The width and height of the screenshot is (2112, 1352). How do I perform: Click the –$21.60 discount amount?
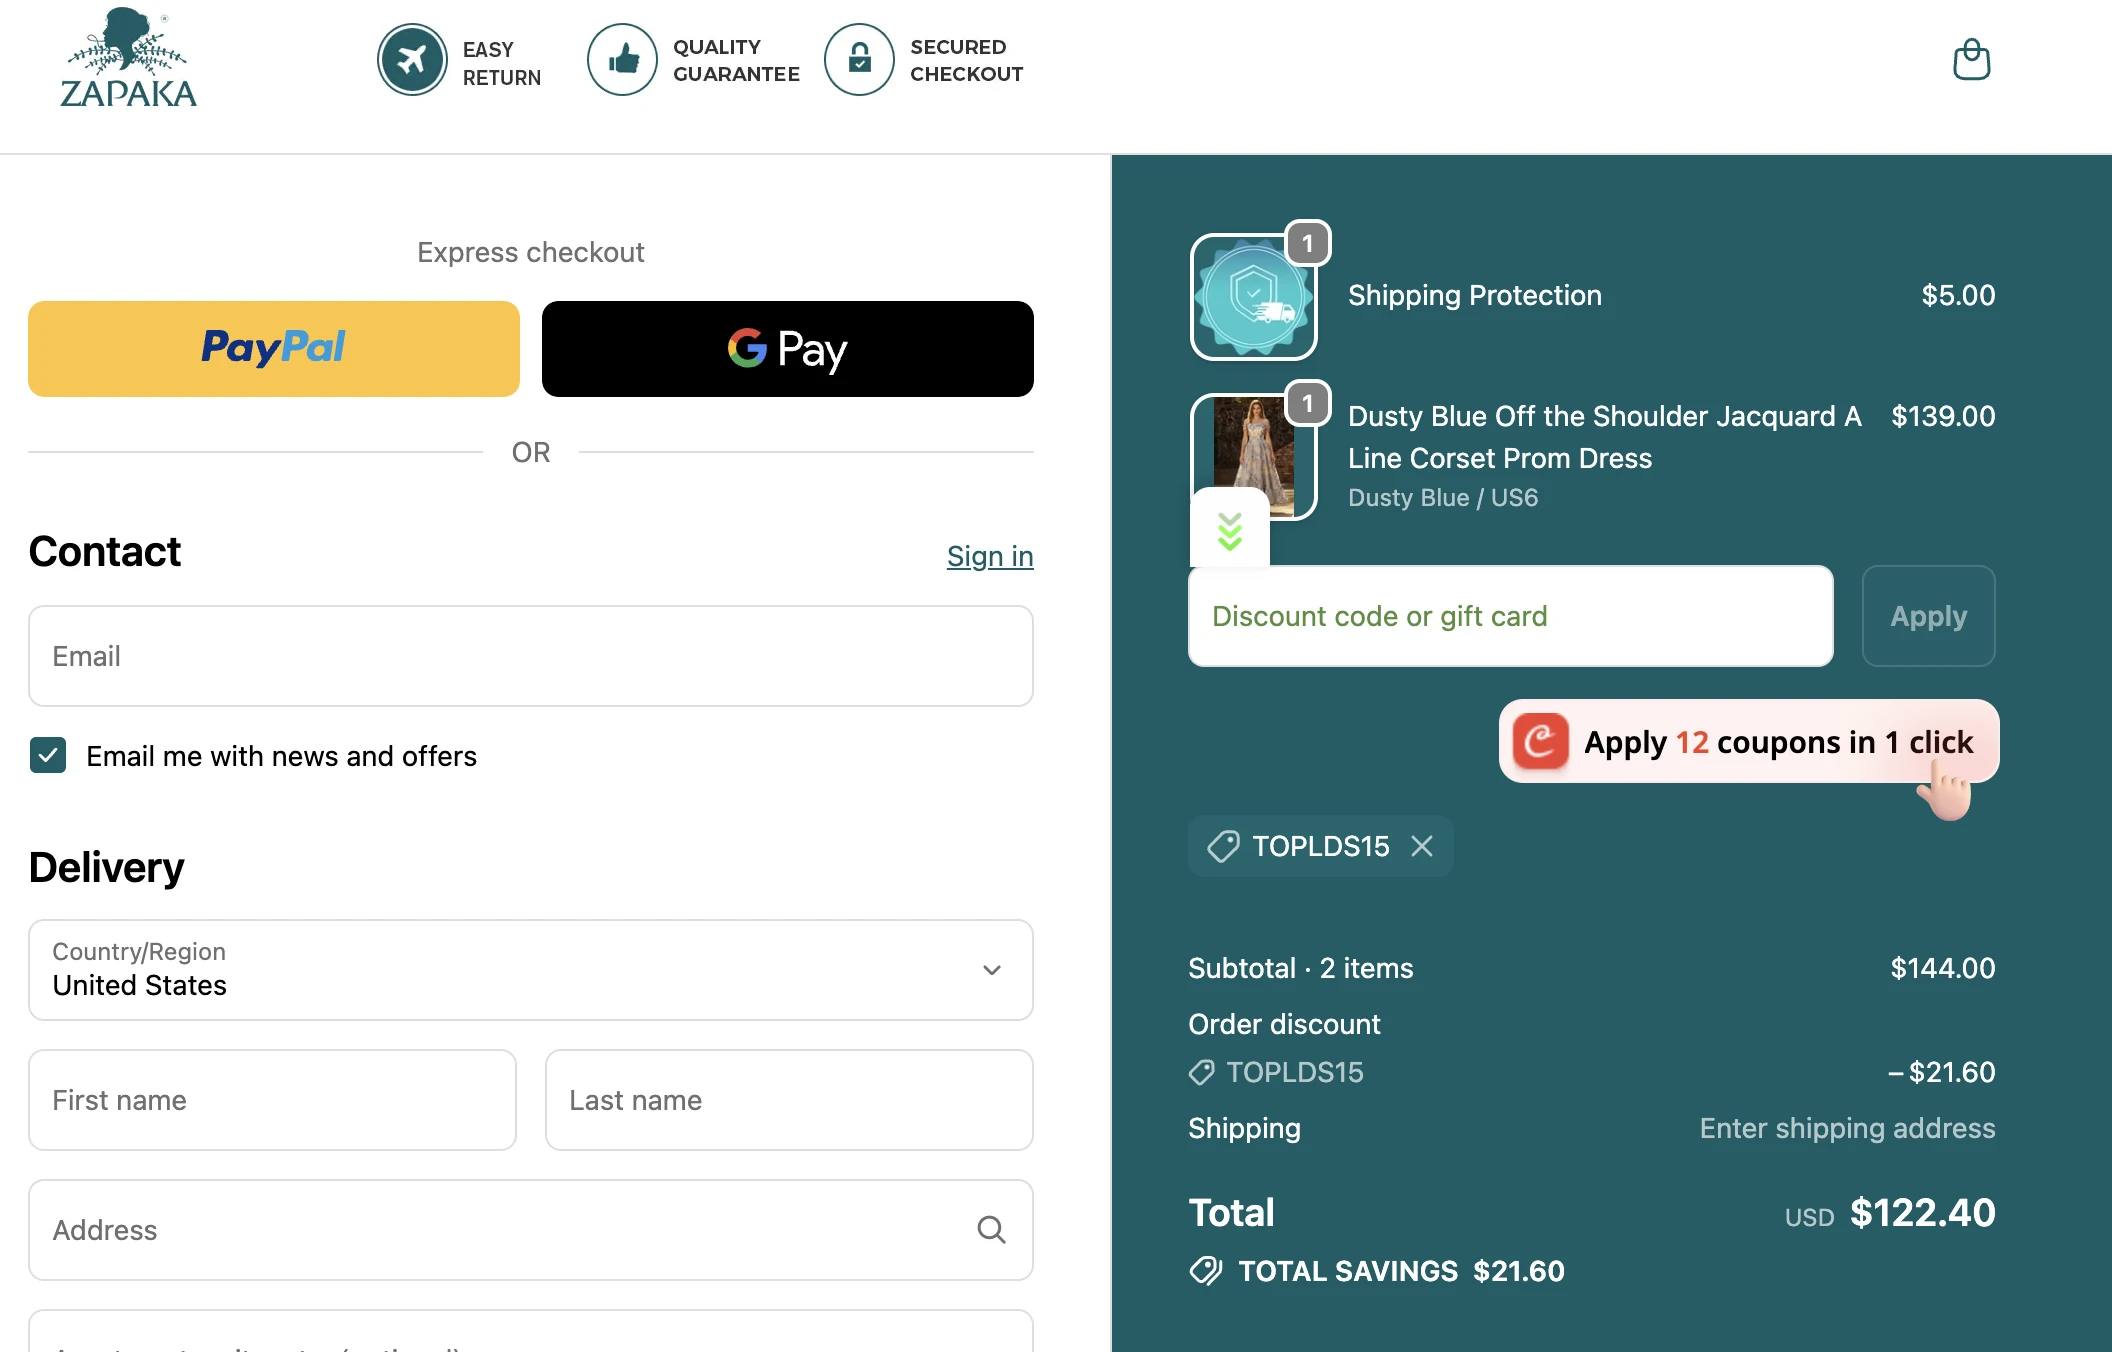tap(1941, 1072)
